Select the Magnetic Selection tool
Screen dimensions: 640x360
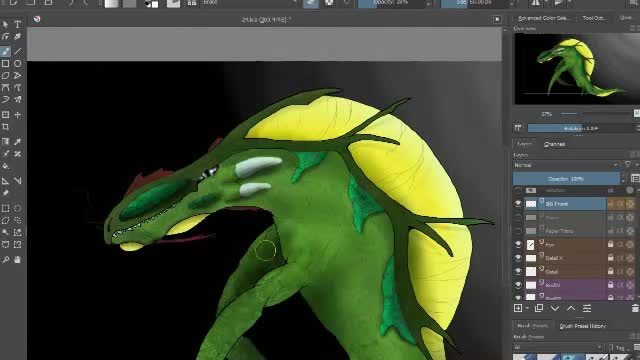[18, 244]
